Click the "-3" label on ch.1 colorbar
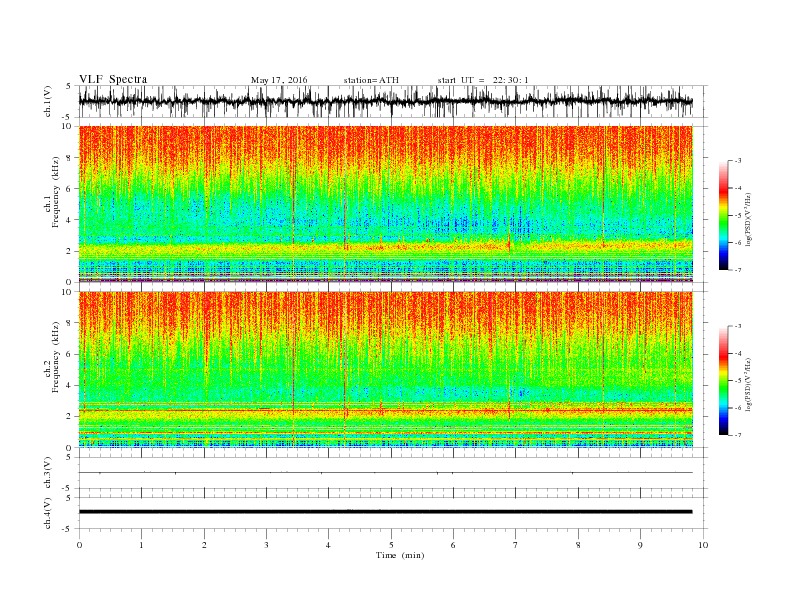The image size is (792, 612). coord(737,161)
